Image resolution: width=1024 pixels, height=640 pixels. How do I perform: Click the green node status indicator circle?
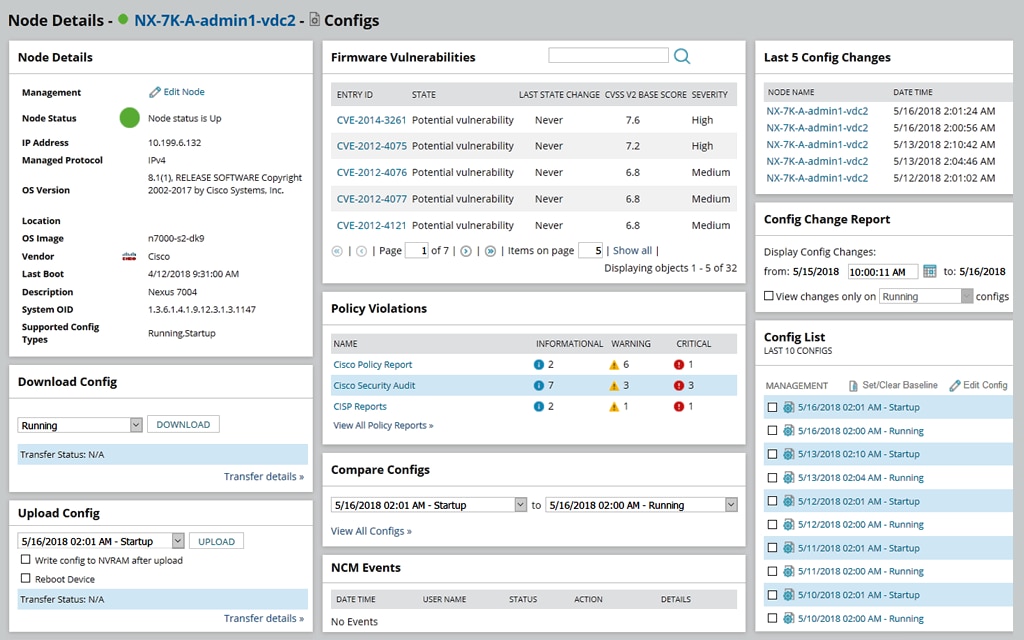pos(129,118)
